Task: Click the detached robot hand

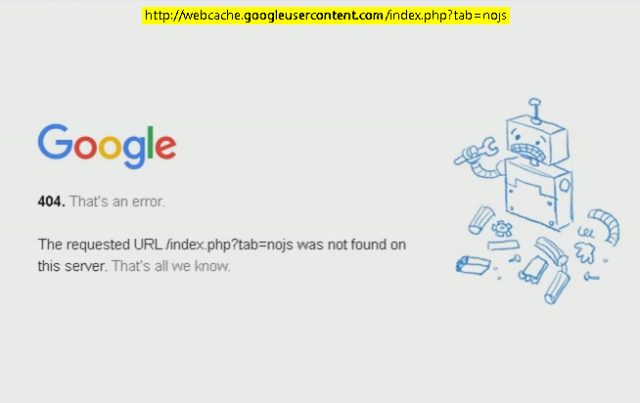Action: tap(585, 252)
